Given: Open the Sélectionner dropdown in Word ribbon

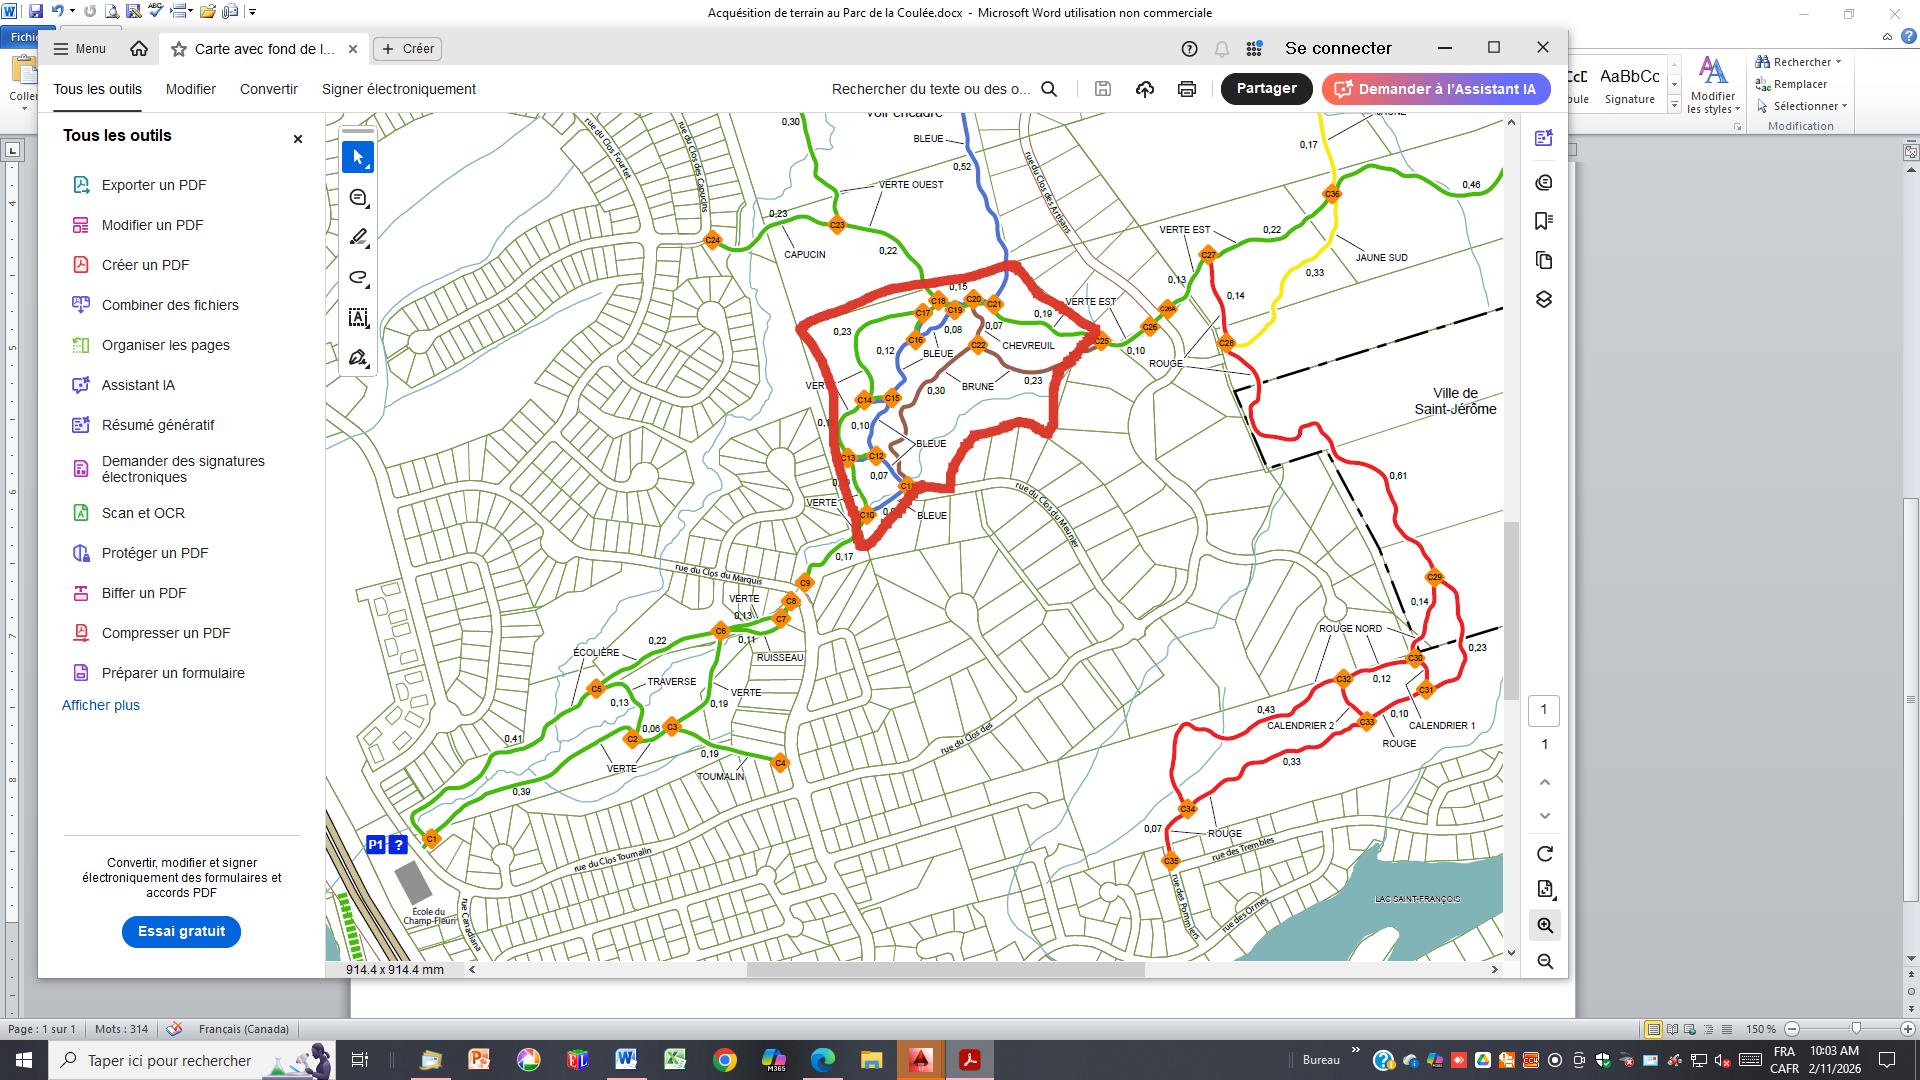Looking at the screenshot, I should tap(1843, 106).
